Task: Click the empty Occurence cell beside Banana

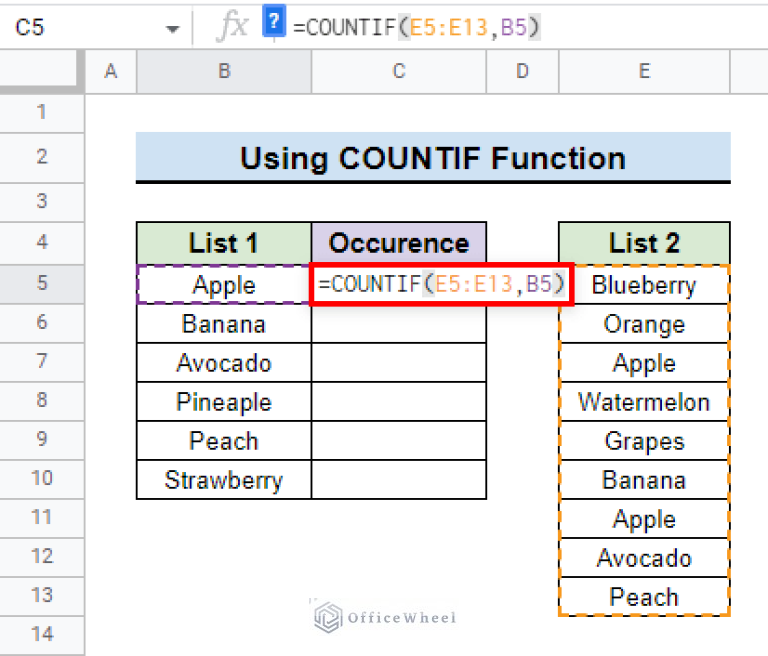Action: (x=399, y=324)
